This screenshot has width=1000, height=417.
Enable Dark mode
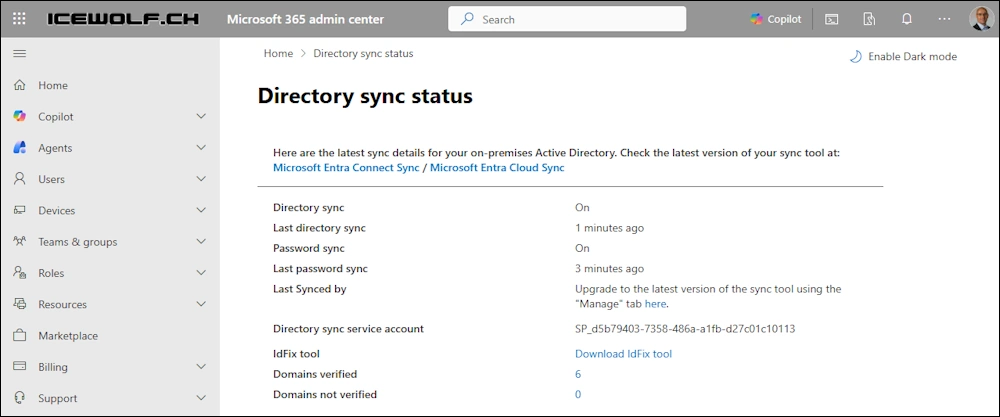pos(903,57)
